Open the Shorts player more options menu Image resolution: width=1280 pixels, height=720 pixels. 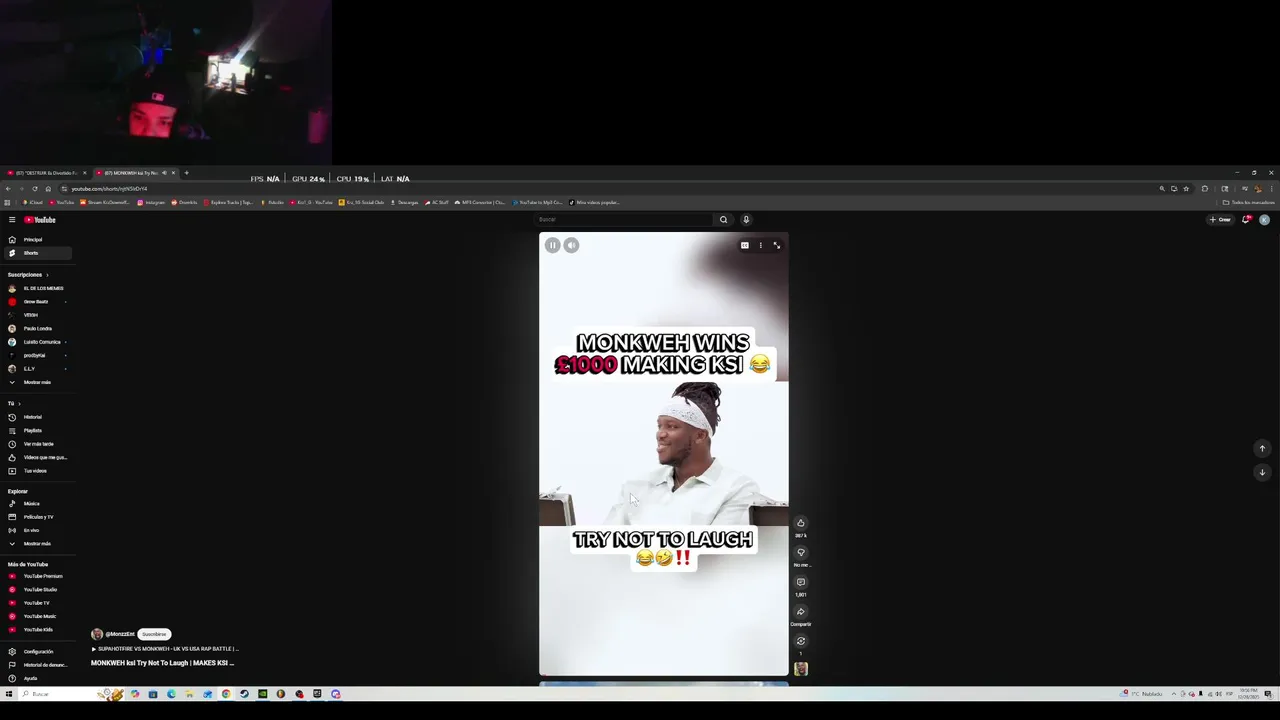[760, 245]
